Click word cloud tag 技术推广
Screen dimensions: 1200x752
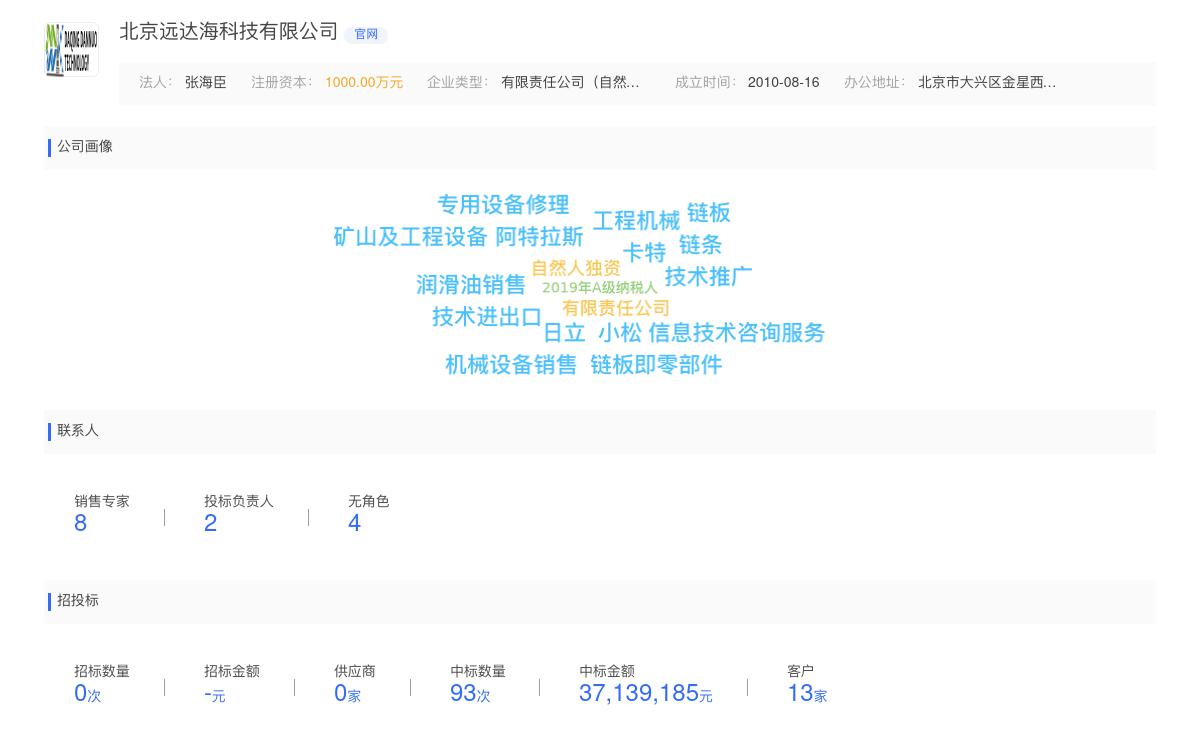708,277
